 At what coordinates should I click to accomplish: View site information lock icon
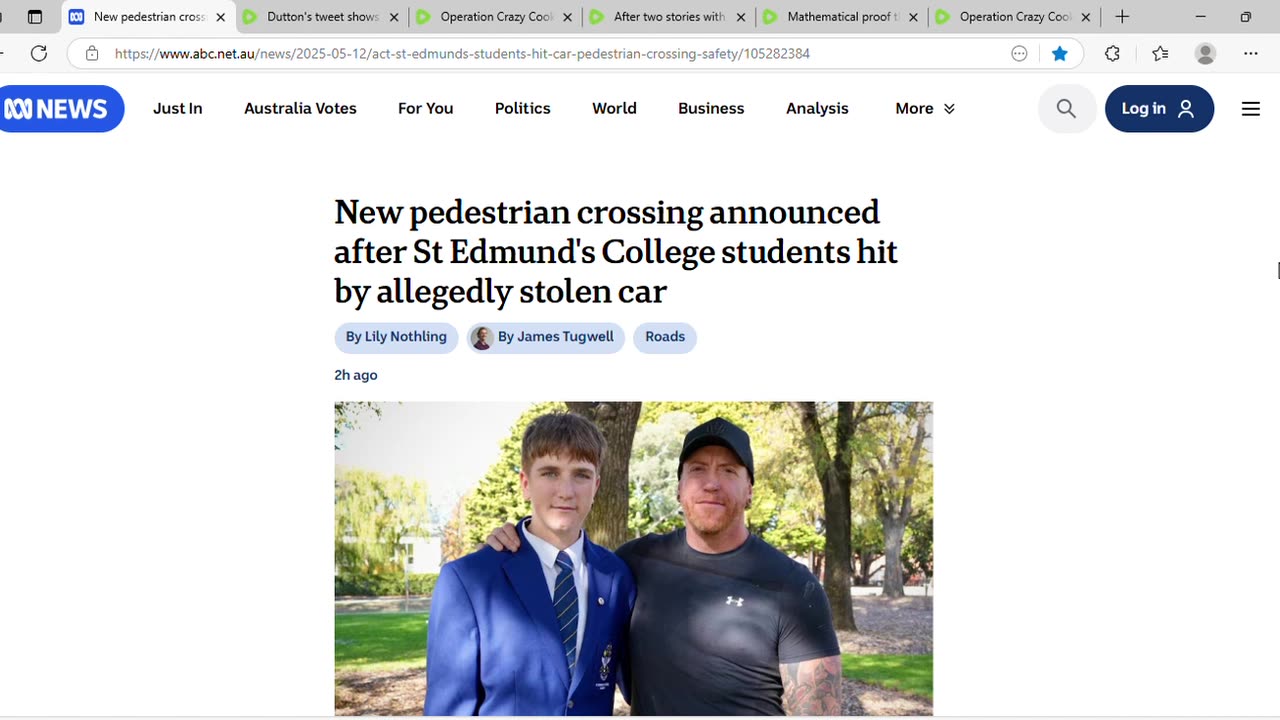(x=92, y=54)
